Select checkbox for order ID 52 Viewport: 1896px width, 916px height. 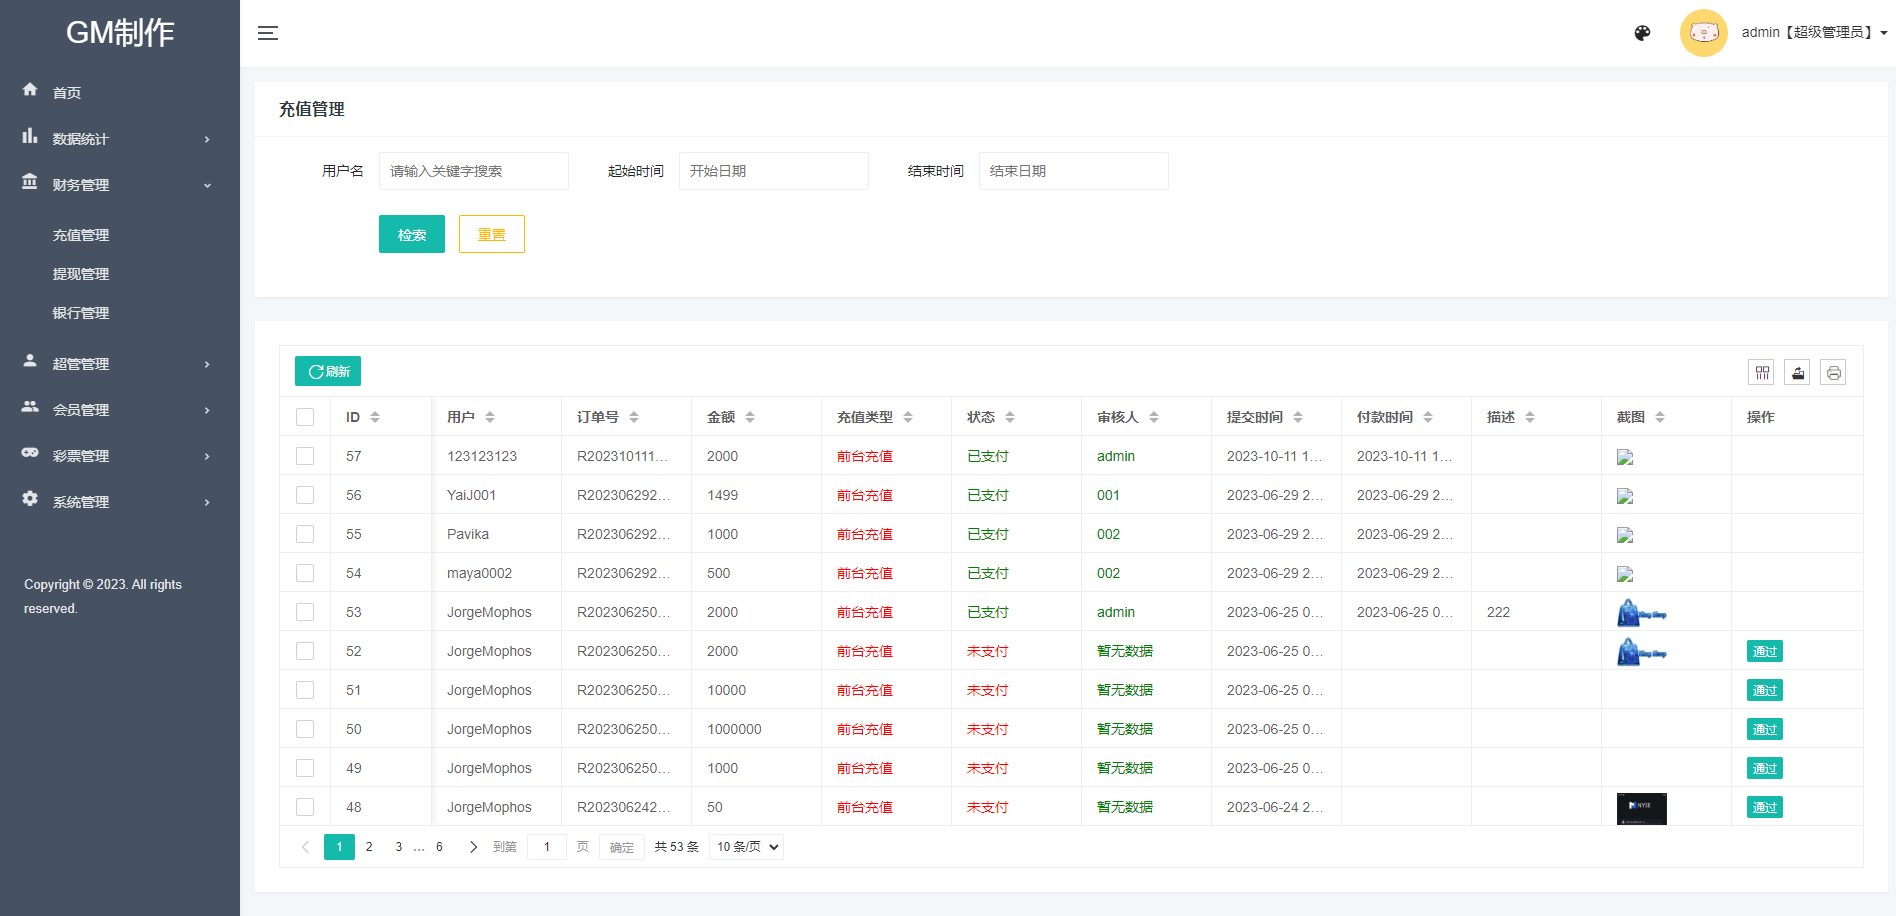(x=305, y=651)
